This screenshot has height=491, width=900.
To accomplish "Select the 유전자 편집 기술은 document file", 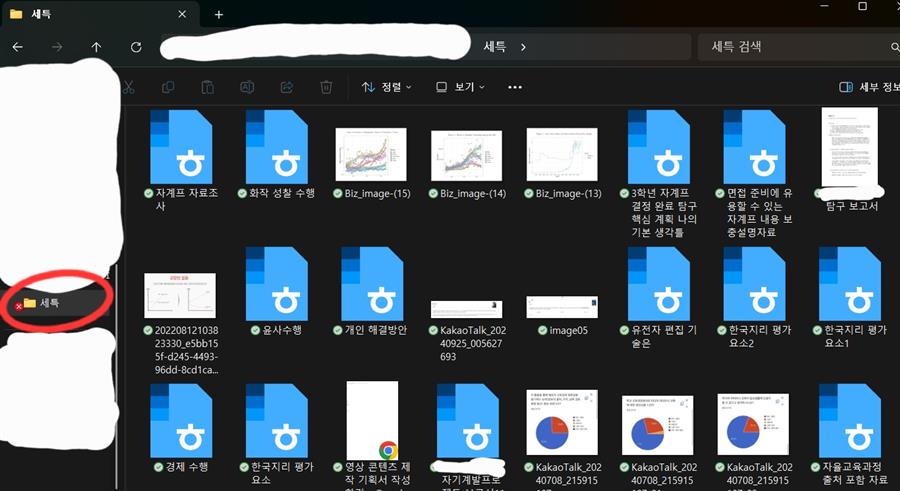I will point(657,290).
